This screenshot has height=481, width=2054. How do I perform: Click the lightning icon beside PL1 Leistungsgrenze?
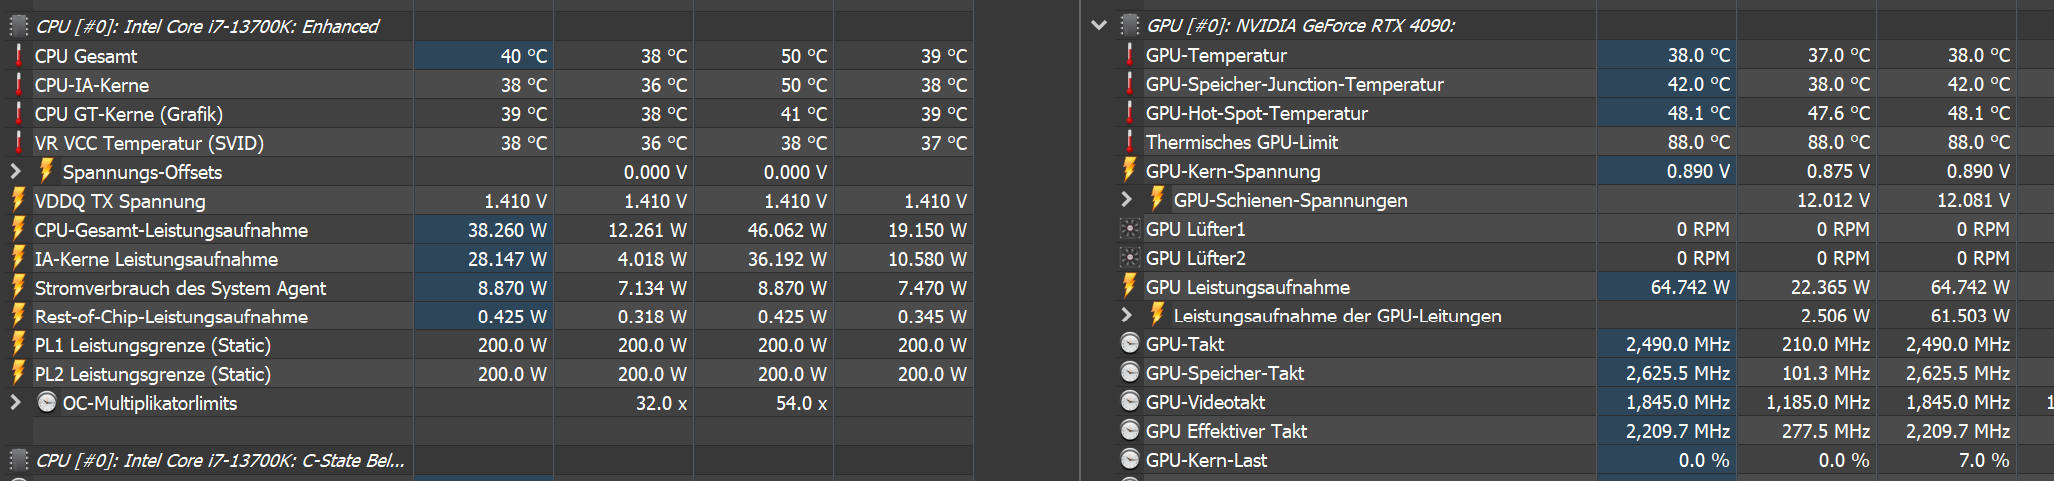click(x=18, y=345)
